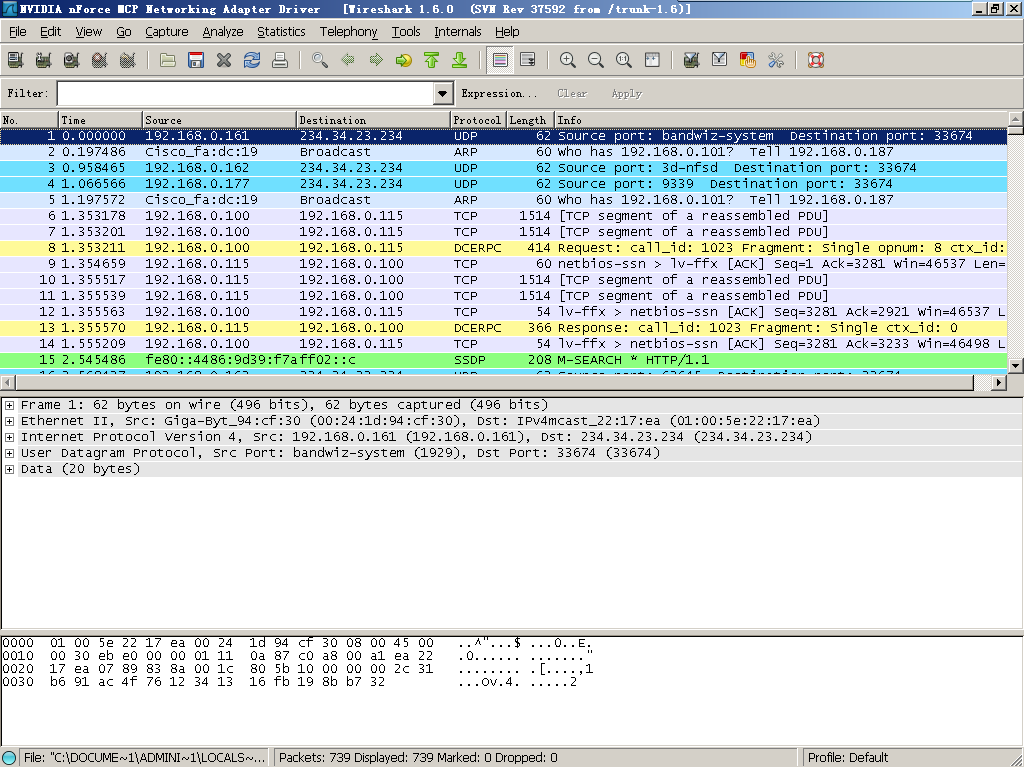Sort packets by Protocol column header
This screenshot has width=1024, height=768.
479,120
